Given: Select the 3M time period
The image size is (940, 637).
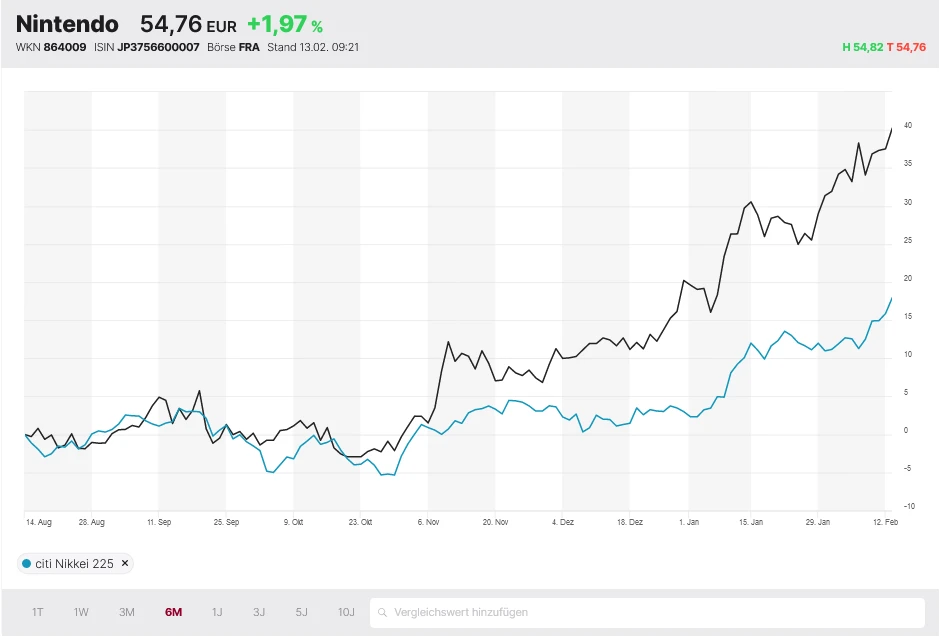Looking at the screenshot, I should (x=127, y=612).
